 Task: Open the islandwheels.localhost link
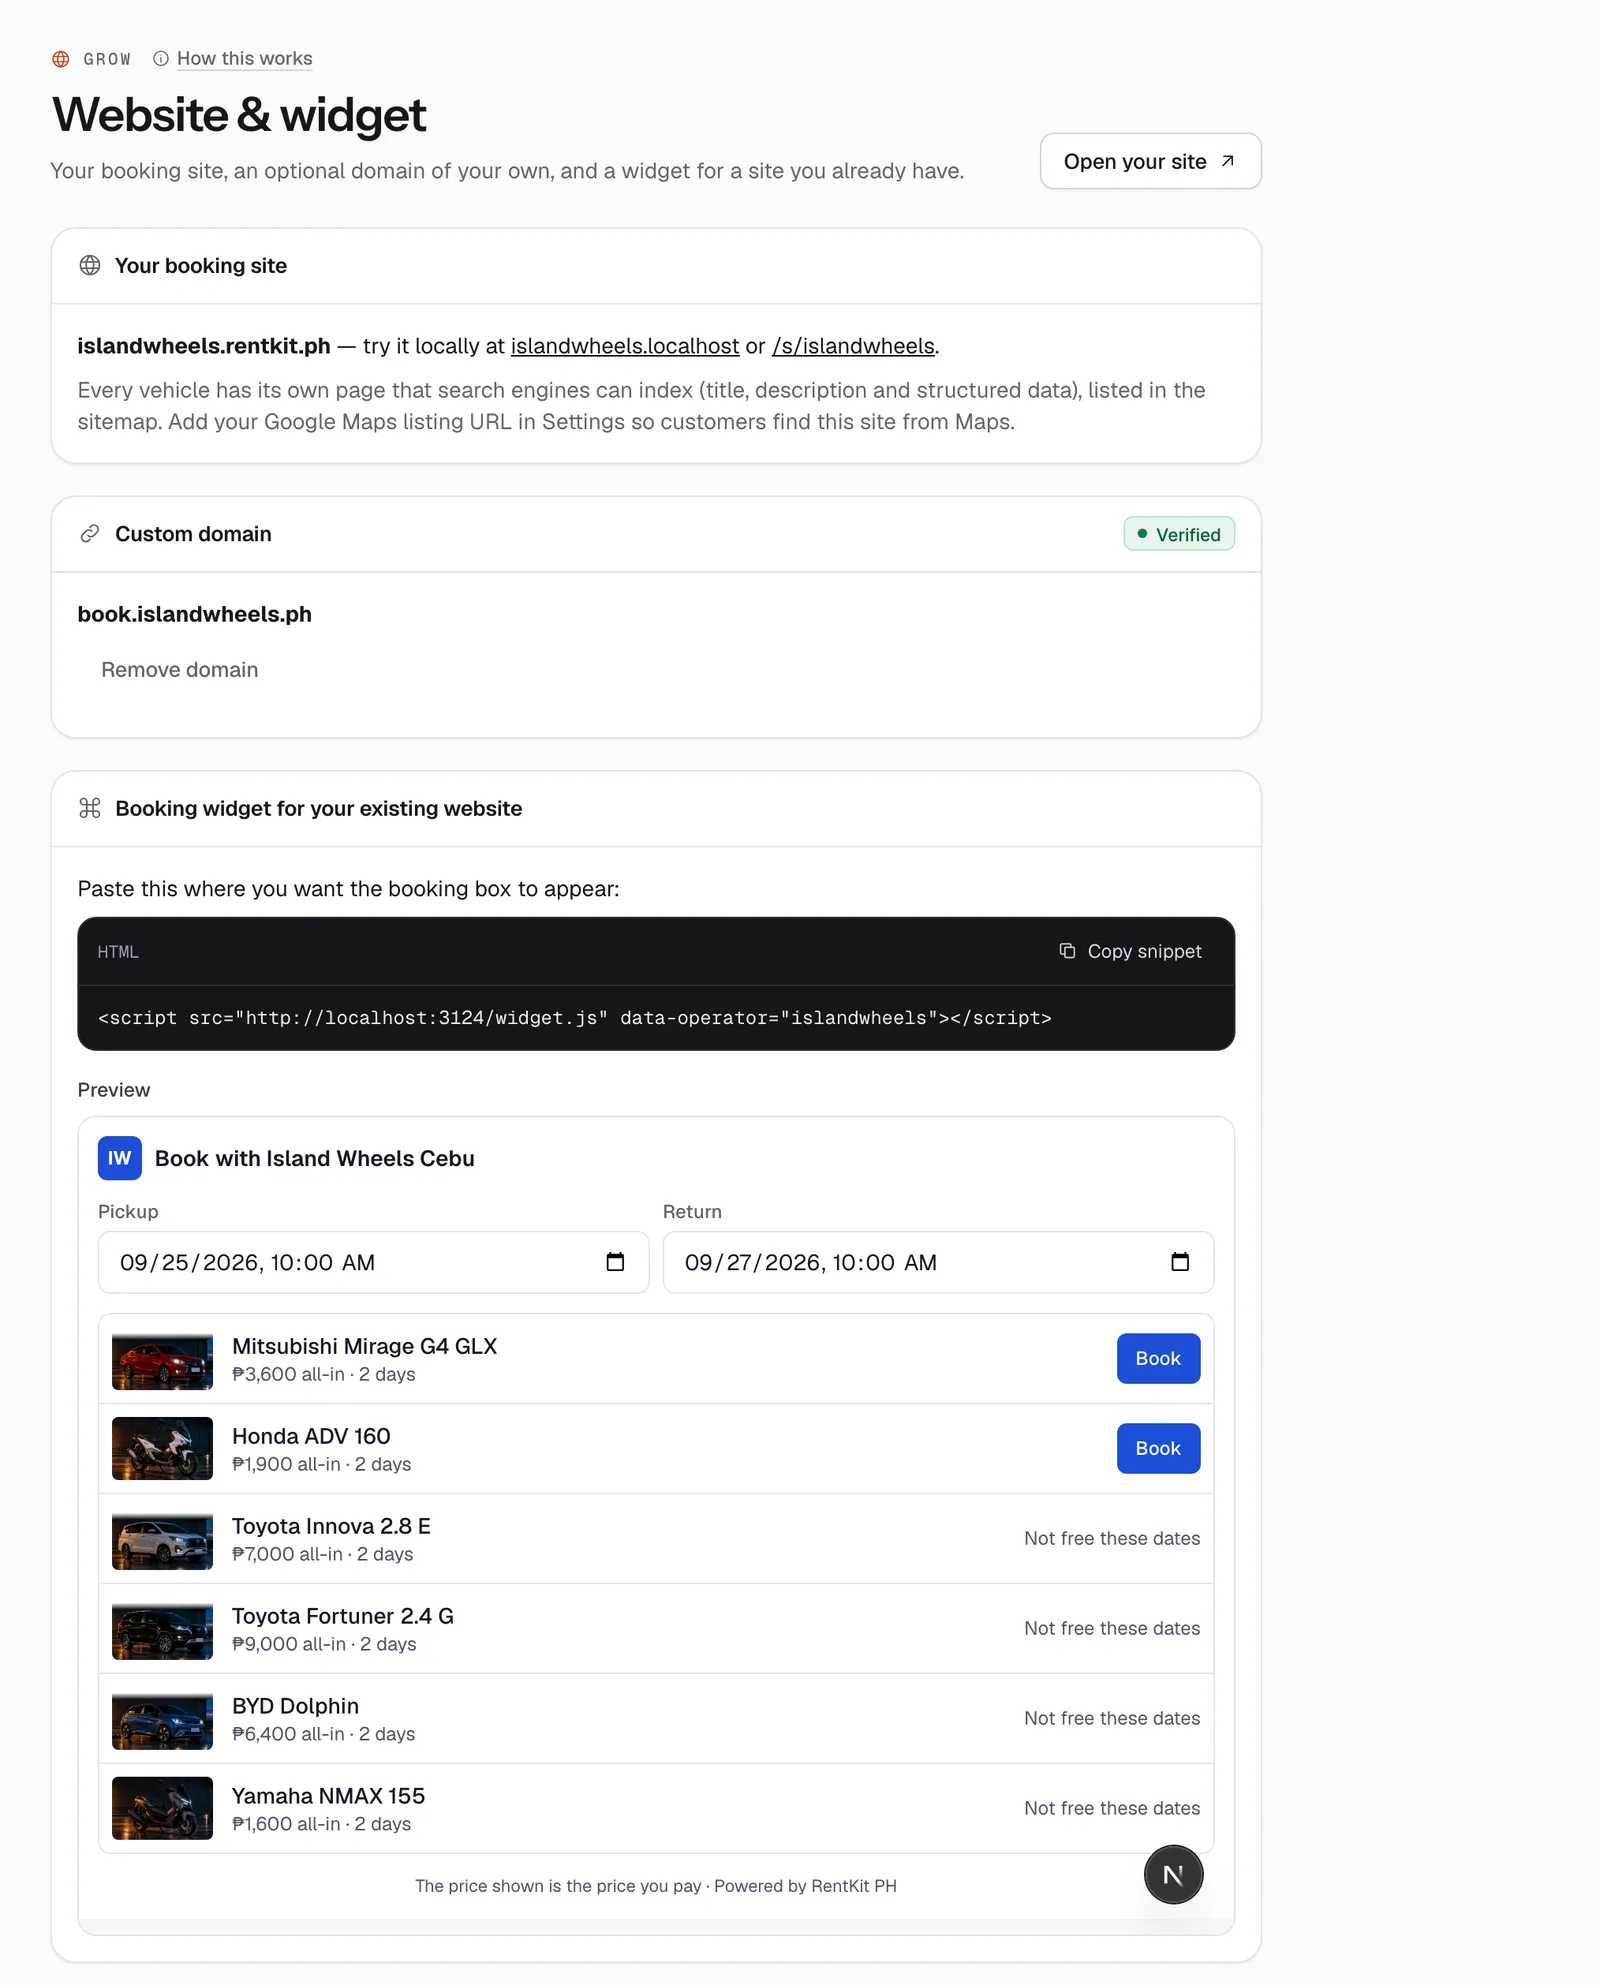[625, 346]
